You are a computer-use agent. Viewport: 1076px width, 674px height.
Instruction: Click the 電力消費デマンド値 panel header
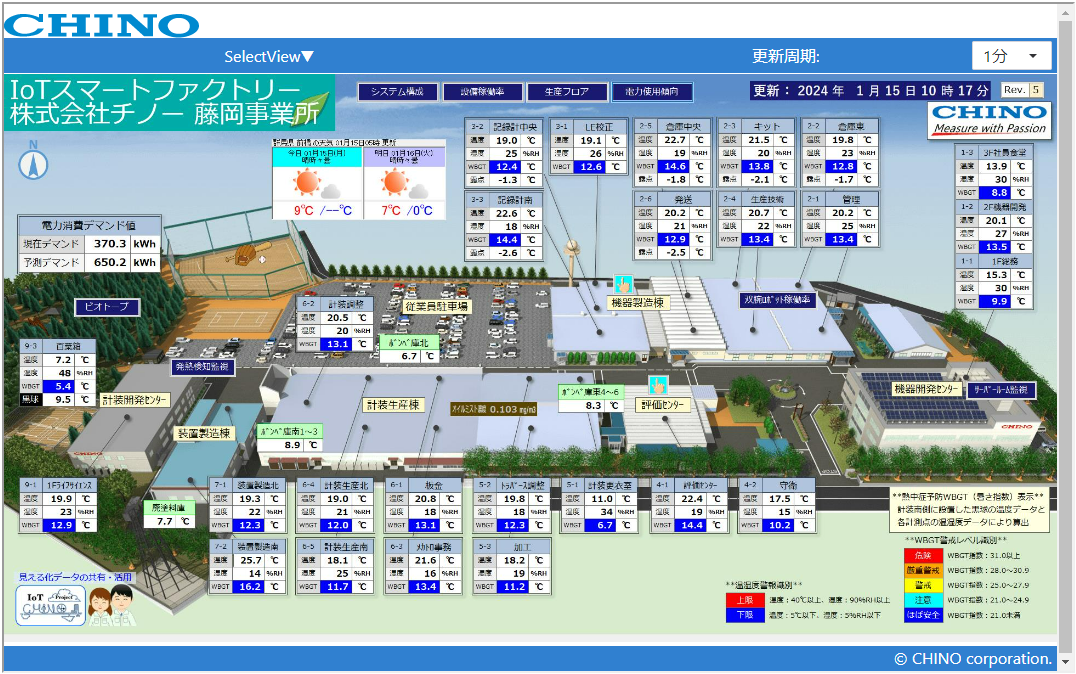point(90,224)
